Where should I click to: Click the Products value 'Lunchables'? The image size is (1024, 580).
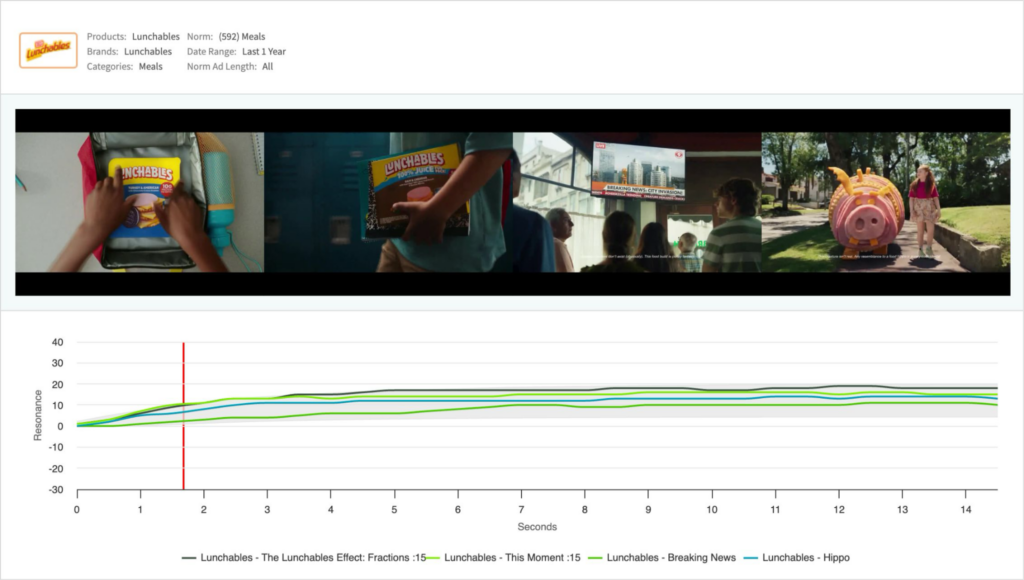point(155,37)
